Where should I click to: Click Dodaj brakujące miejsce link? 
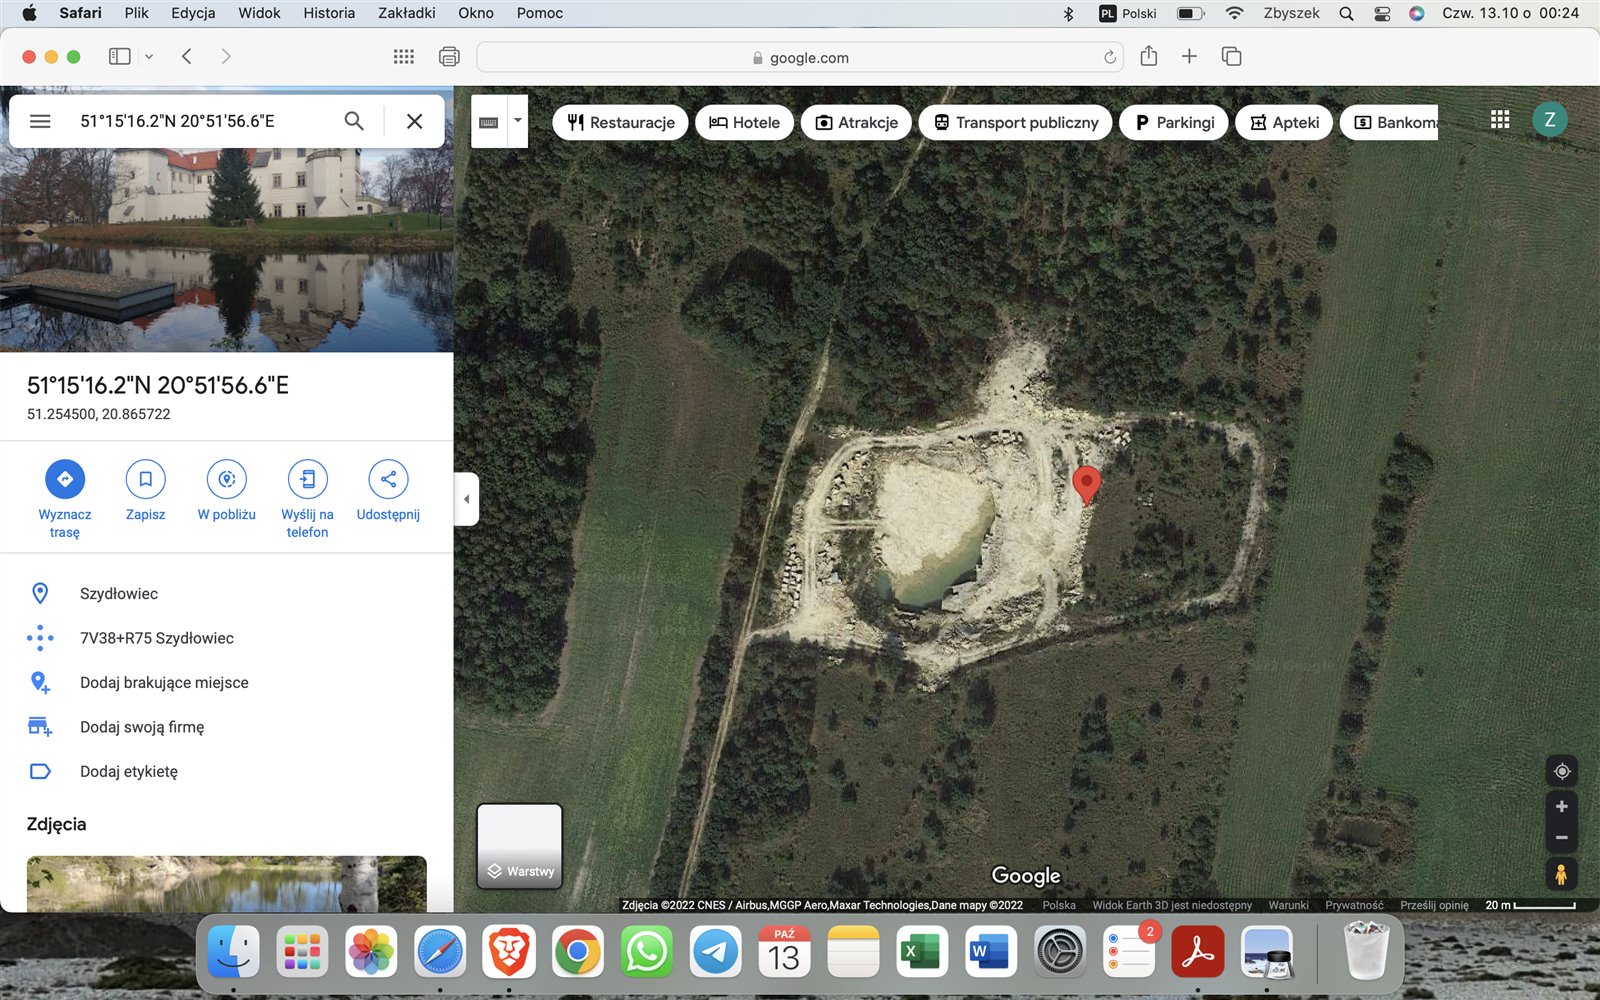pos(164,683)
